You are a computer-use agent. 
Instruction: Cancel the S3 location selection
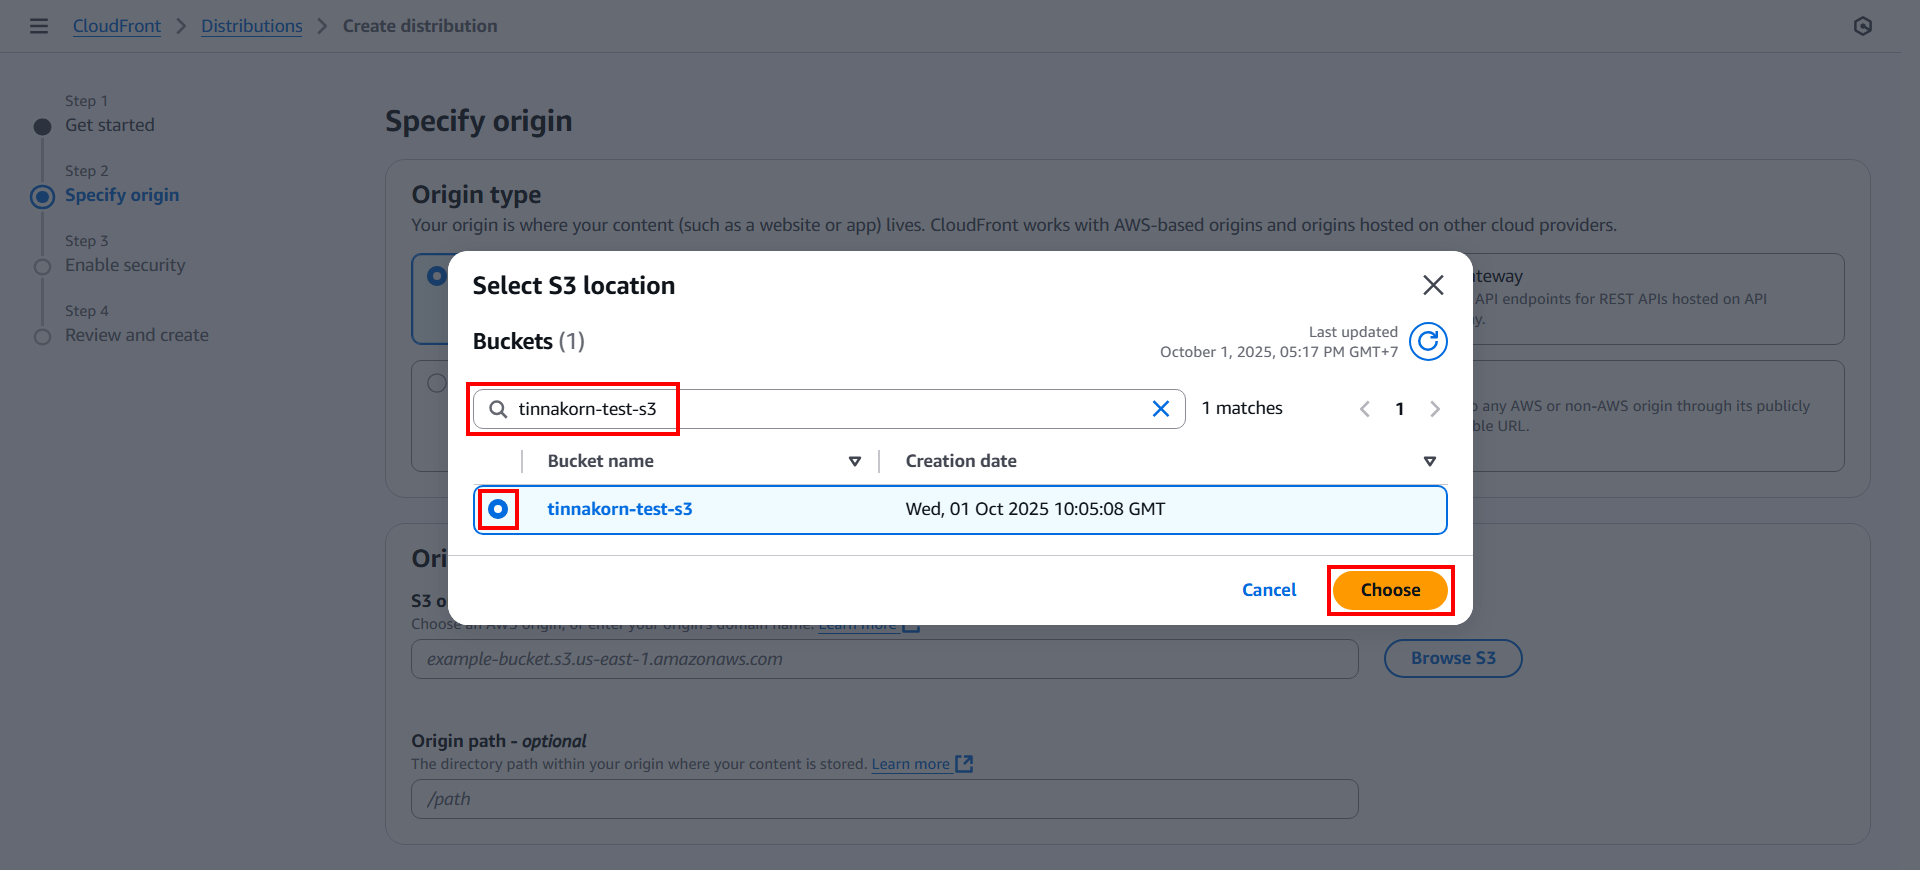point(1269,590)
